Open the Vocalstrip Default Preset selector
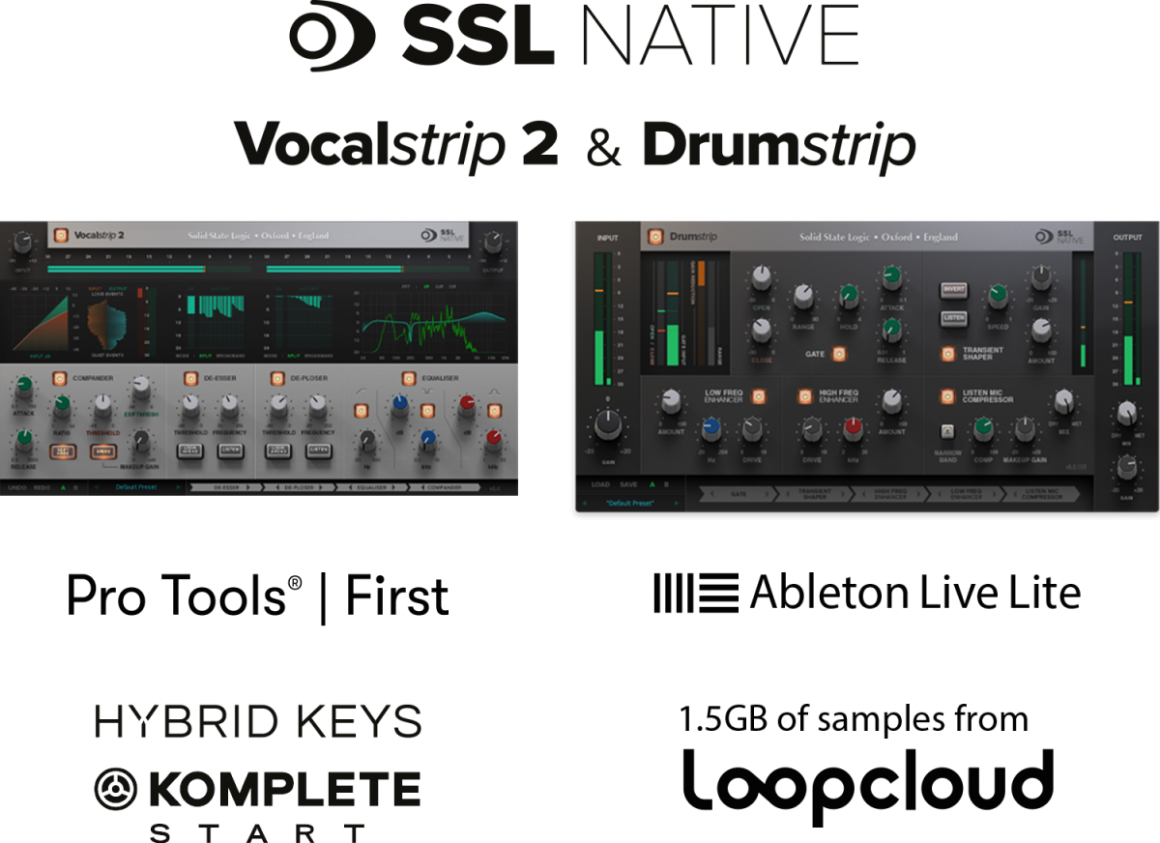 pos(136,488)
